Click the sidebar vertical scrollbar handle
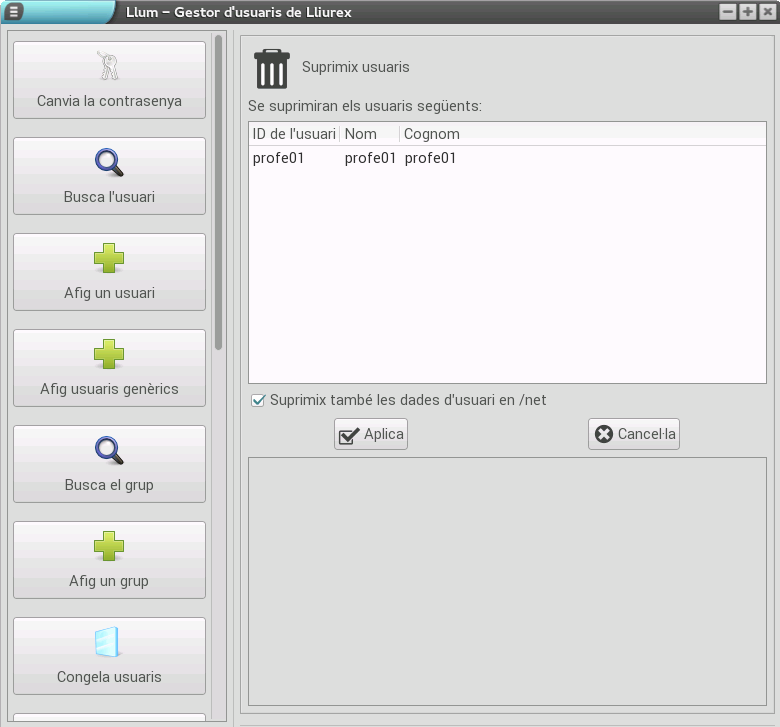Viewport: 780px width, 727px height. (219, 190)
